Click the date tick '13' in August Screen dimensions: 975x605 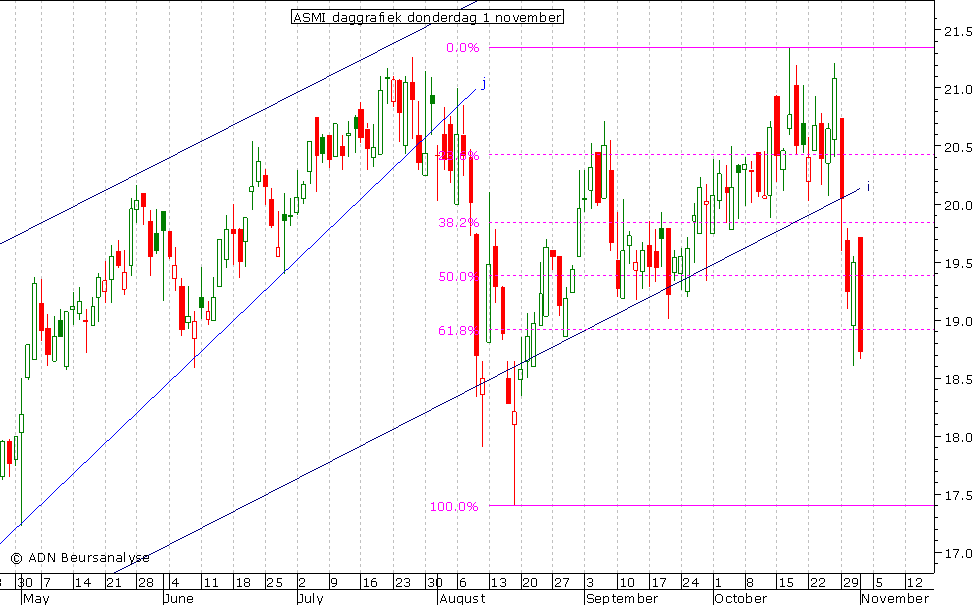click(498, 583)
